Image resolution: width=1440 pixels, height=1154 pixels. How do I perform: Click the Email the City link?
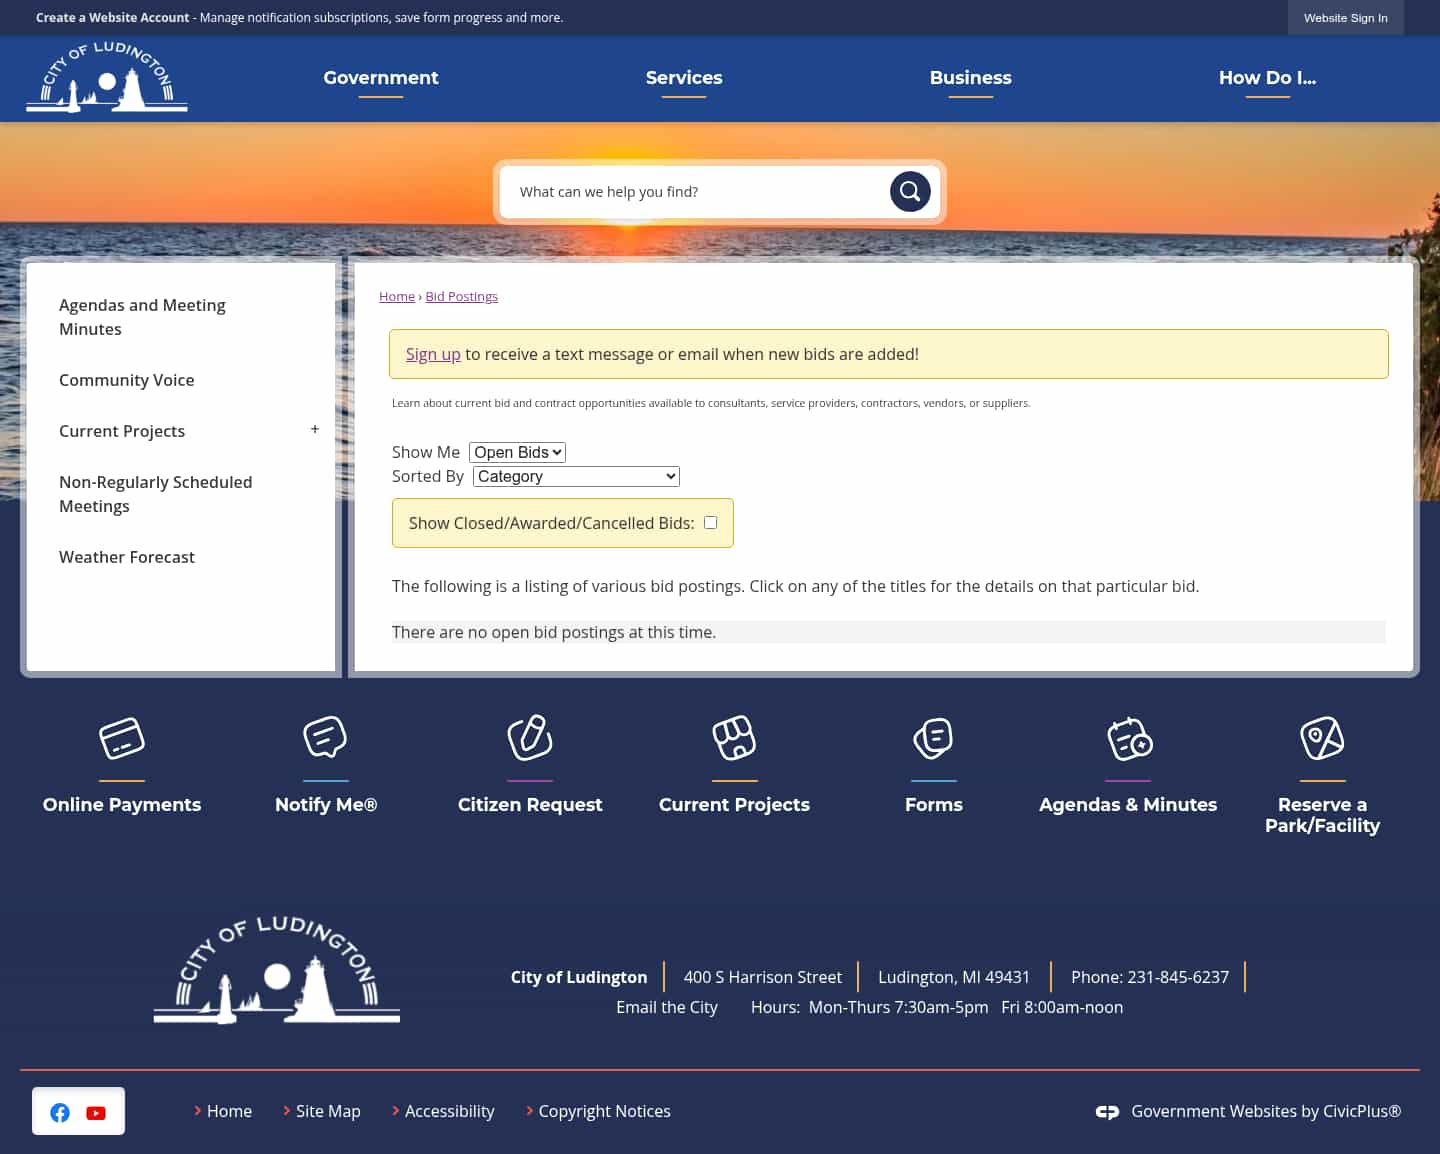click(x=667, y=1007)
